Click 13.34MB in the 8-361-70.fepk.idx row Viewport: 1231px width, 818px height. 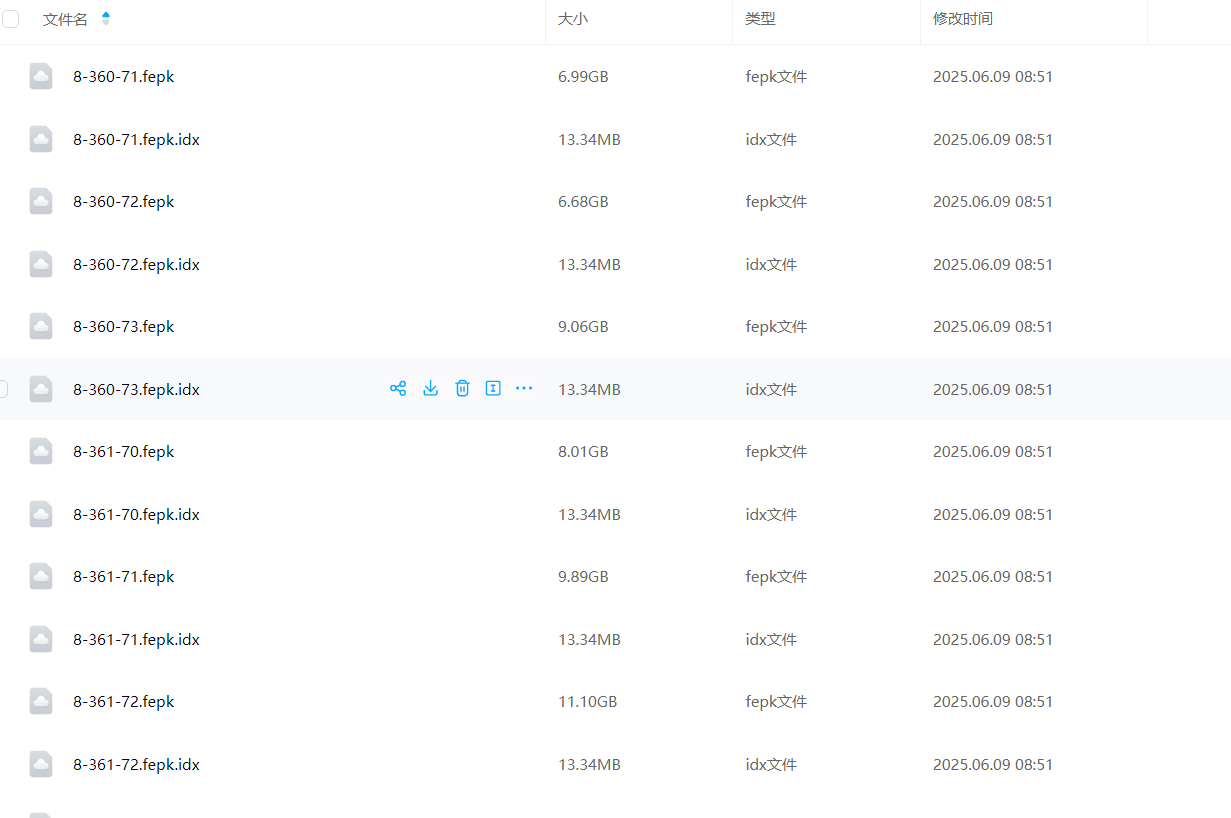[589, 514]
